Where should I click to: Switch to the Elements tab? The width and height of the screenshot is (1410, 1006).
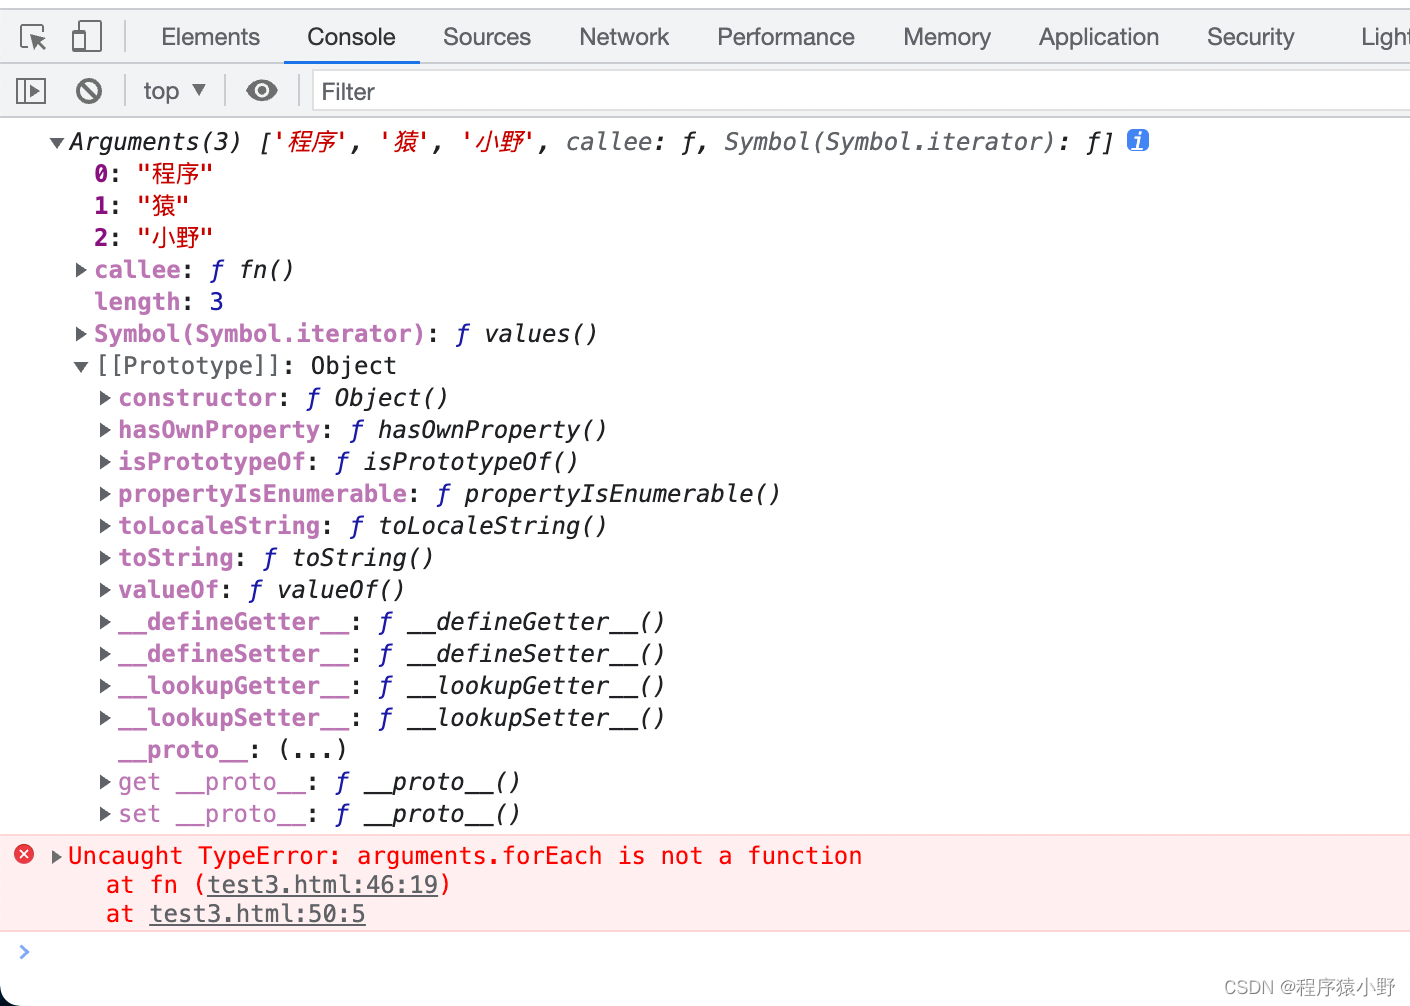(210, 38)
